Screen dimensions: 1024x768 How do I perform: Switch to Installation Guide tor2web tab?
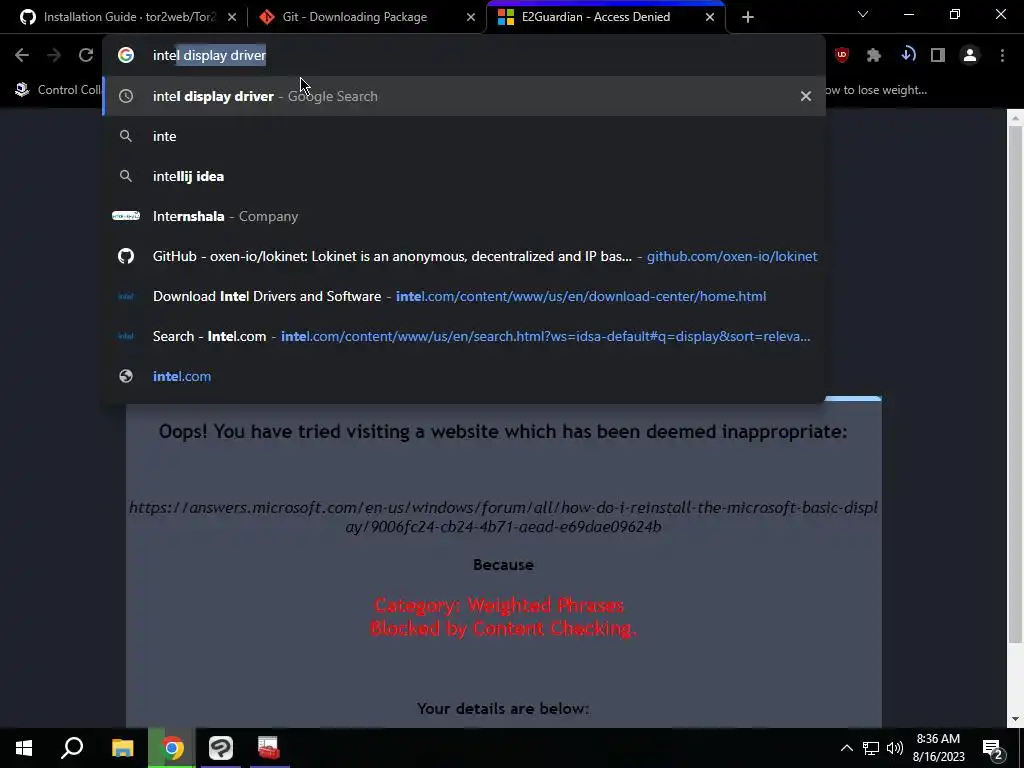coord(129,17)
